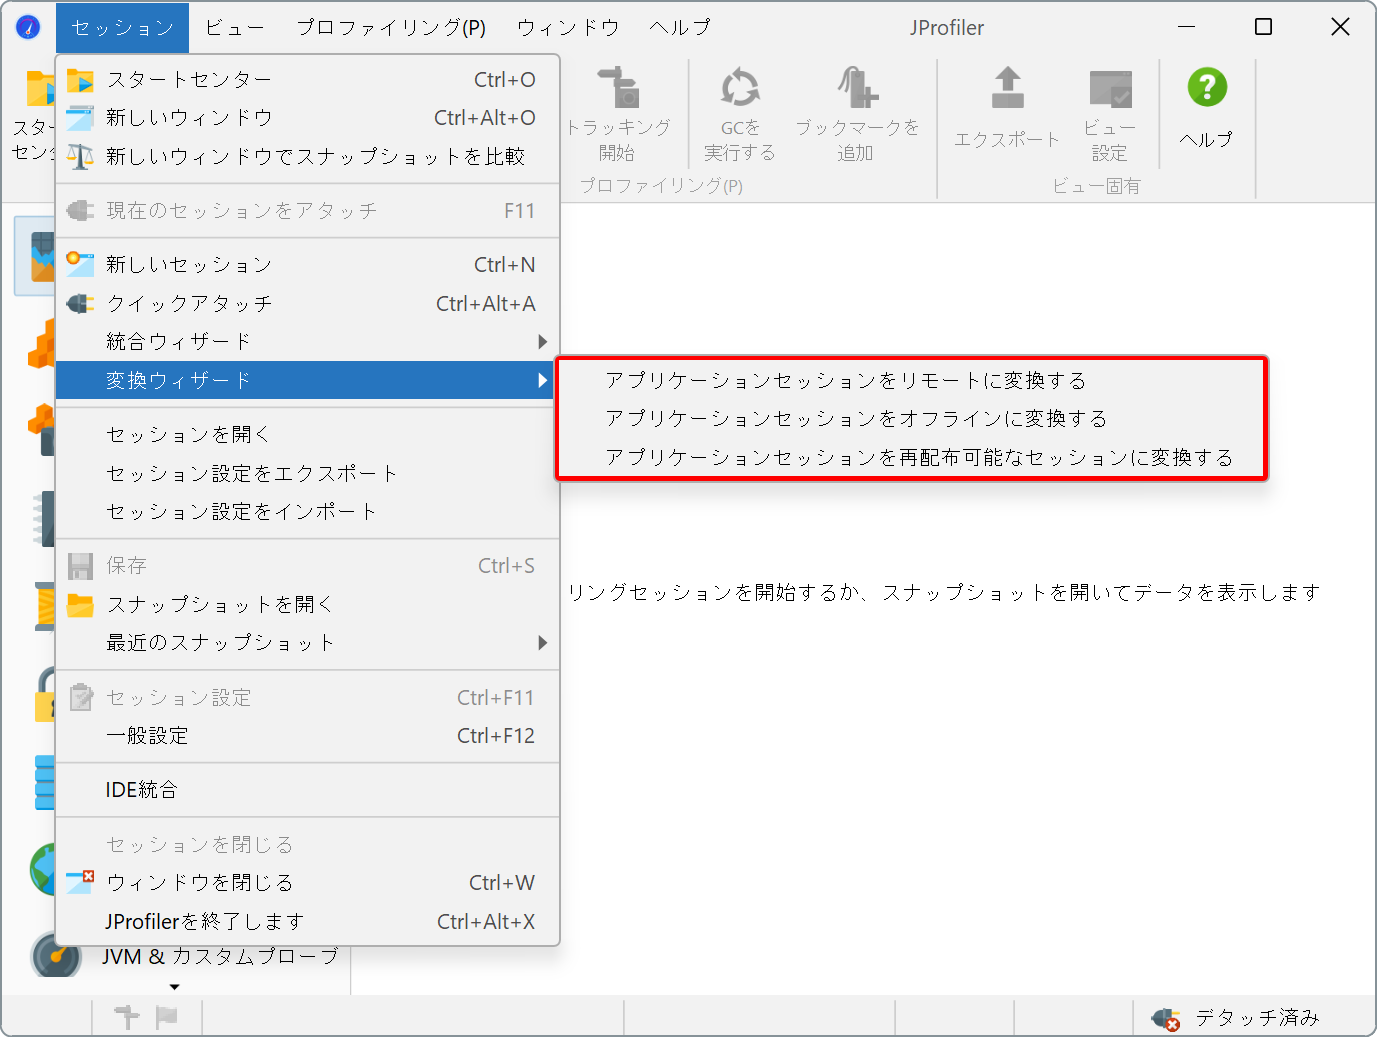Open the セッション menu
Image resolution: width=1377 pixels, height=1037 pixels.
[x=122, y=27]
